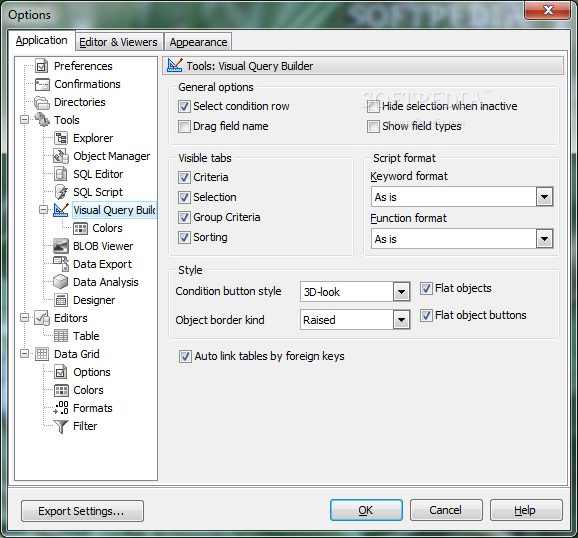Collapse the Visual Query Builder node

[x=43, y=210]
